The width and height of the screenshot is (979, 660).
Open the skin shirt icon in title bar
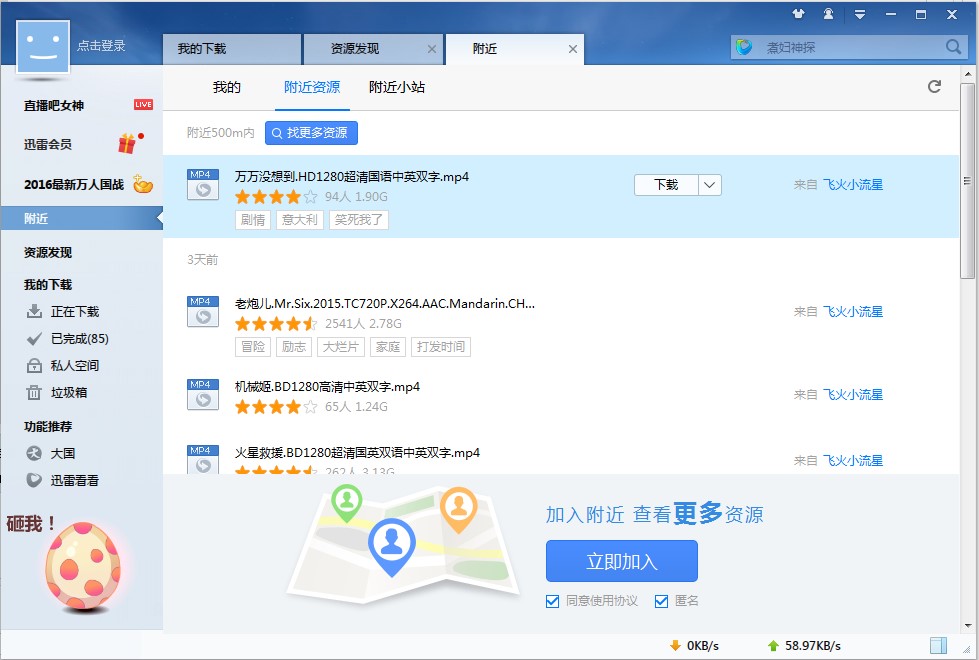(798, 14)
